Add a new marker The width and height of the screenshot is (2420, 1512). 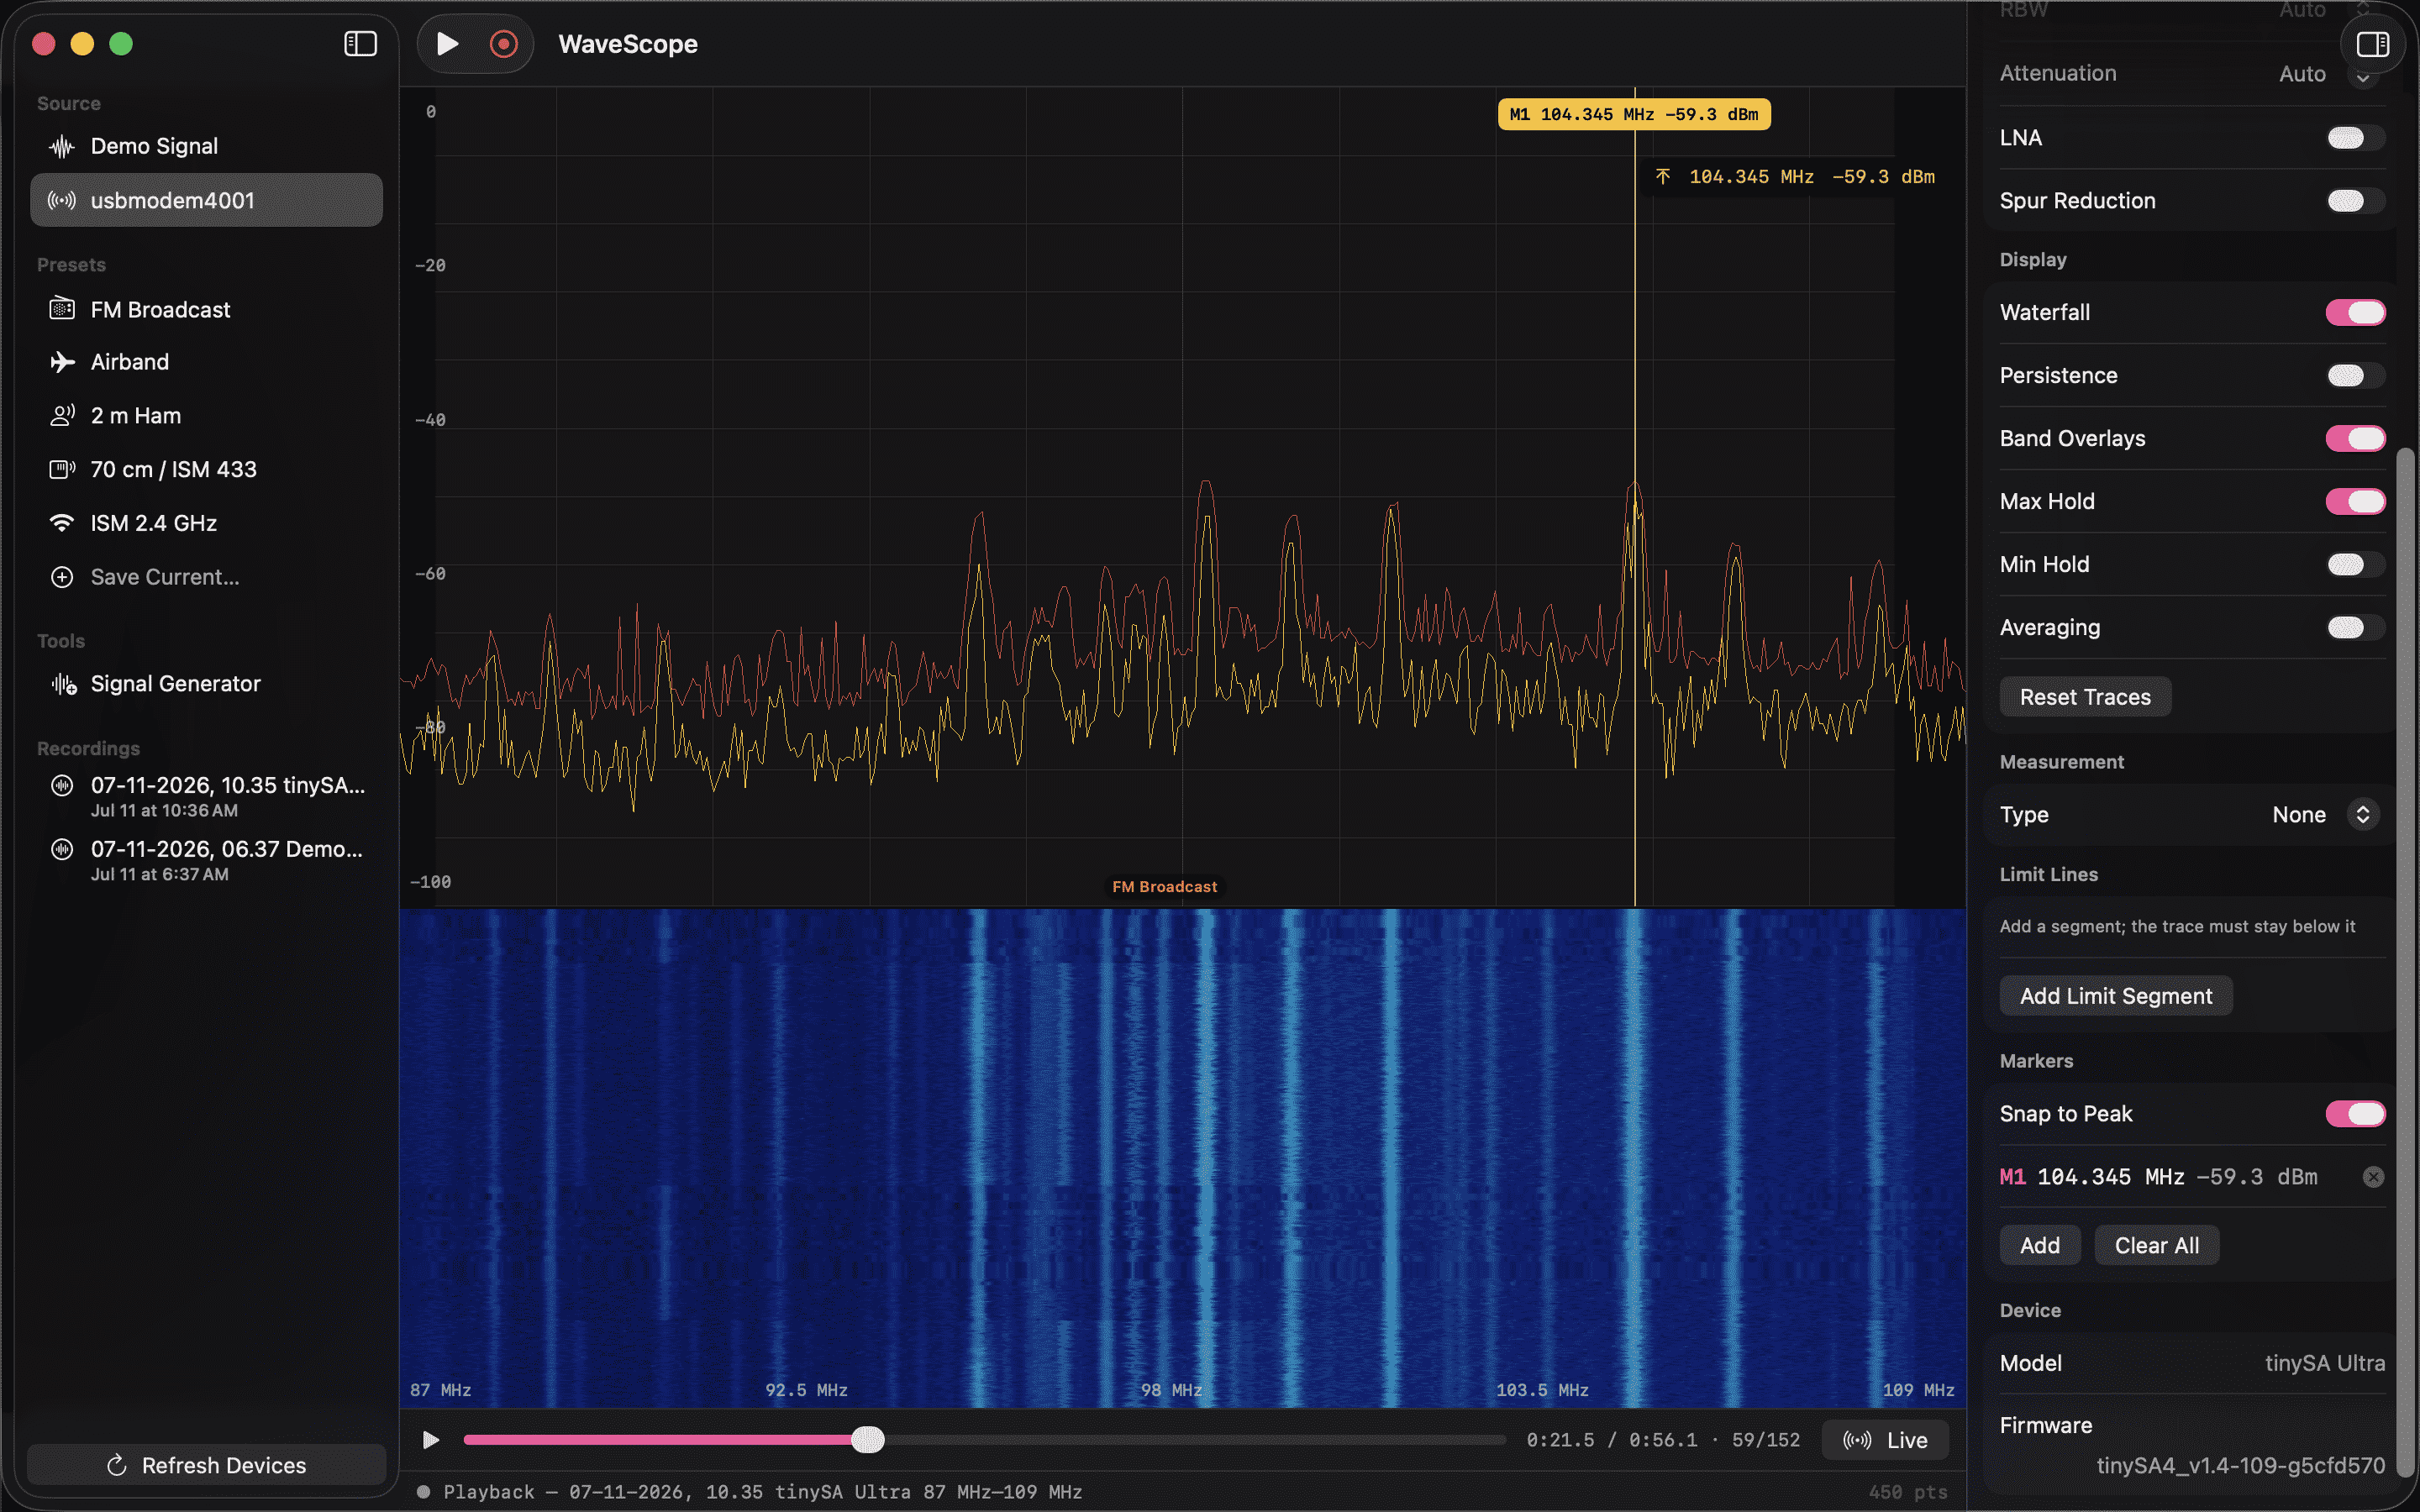tap(2039, 1245)
